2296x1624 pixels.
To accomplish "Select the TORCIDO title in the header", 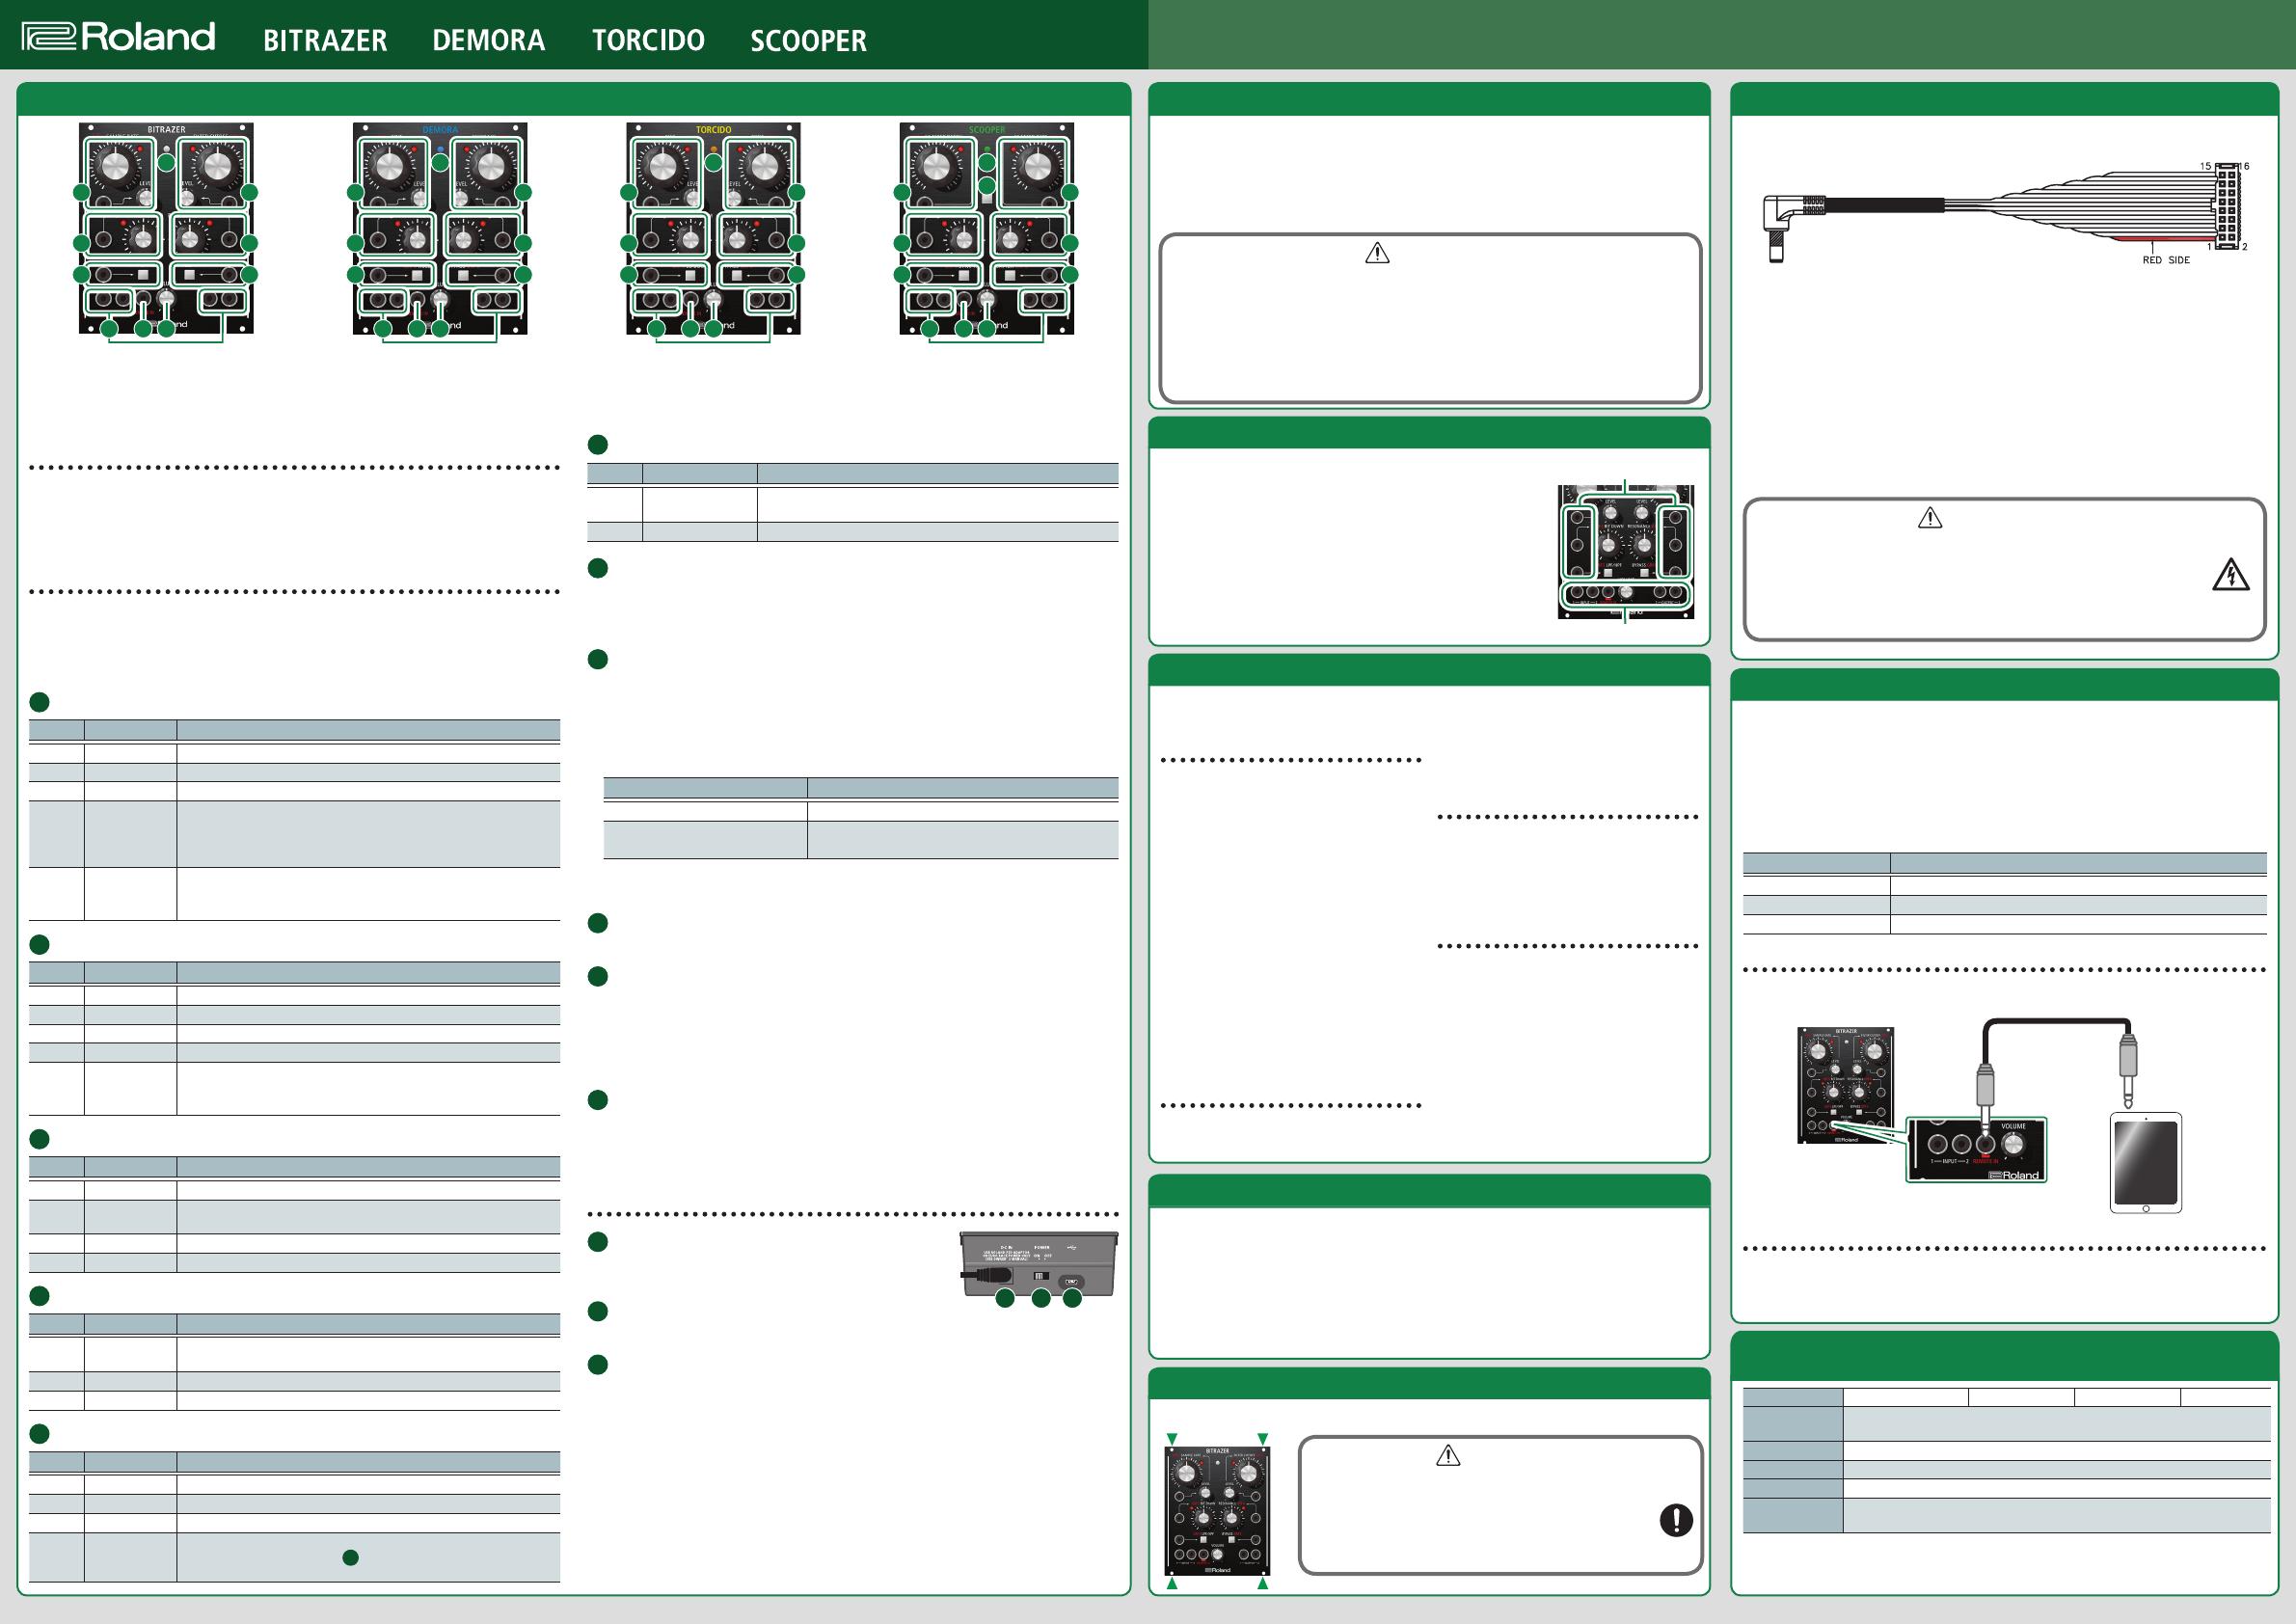I will [648, 41].
